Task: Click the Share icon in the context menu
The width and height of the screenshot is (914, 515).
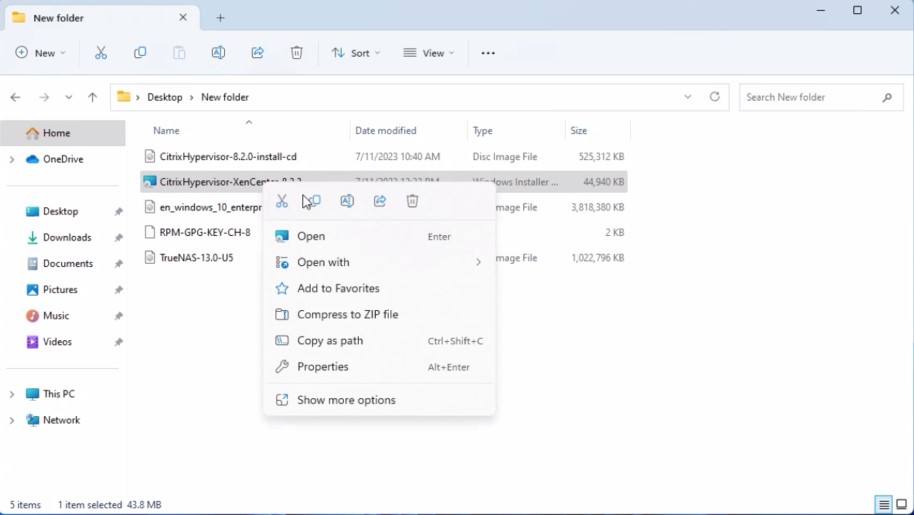Action: click(x=379, y=201)
